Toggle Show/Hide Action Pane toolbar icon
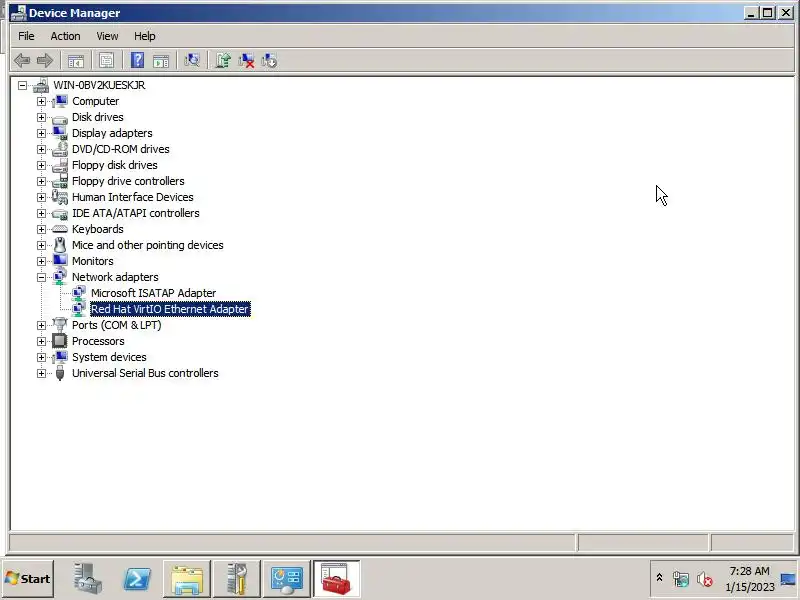 [161, 61]
